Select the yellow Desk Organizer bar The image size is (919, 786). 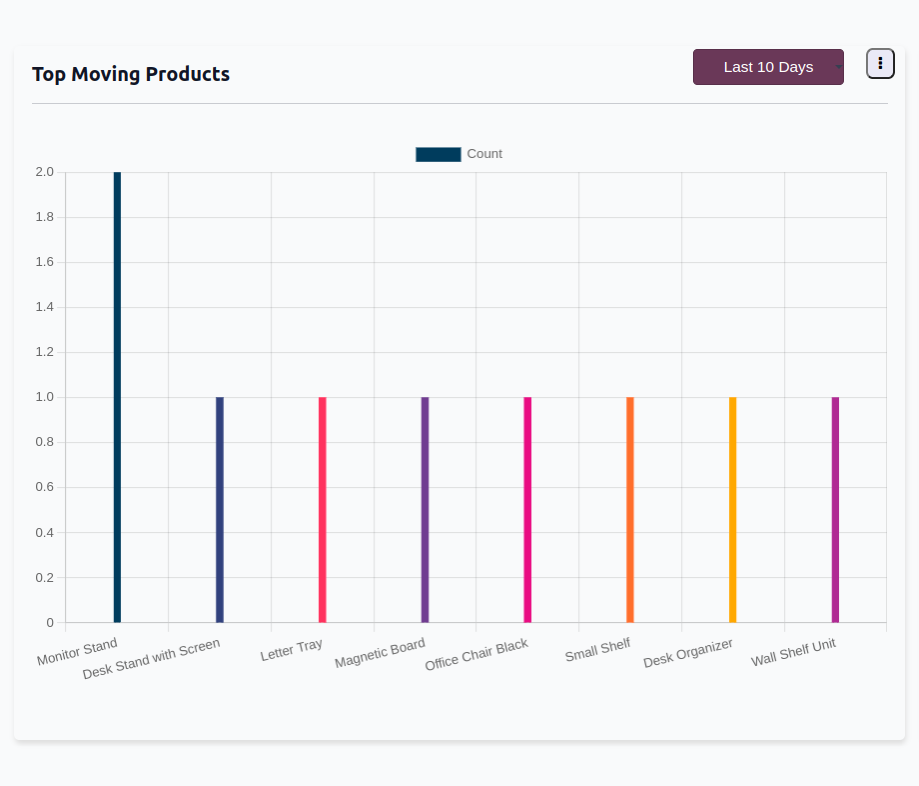coord(732,510)
